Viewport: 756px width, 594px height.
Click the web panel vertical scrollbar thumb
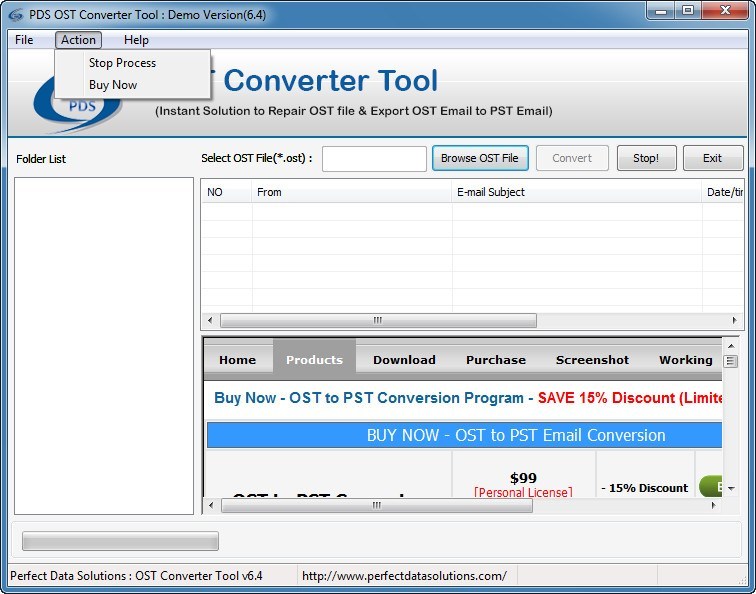click(731, 361)
